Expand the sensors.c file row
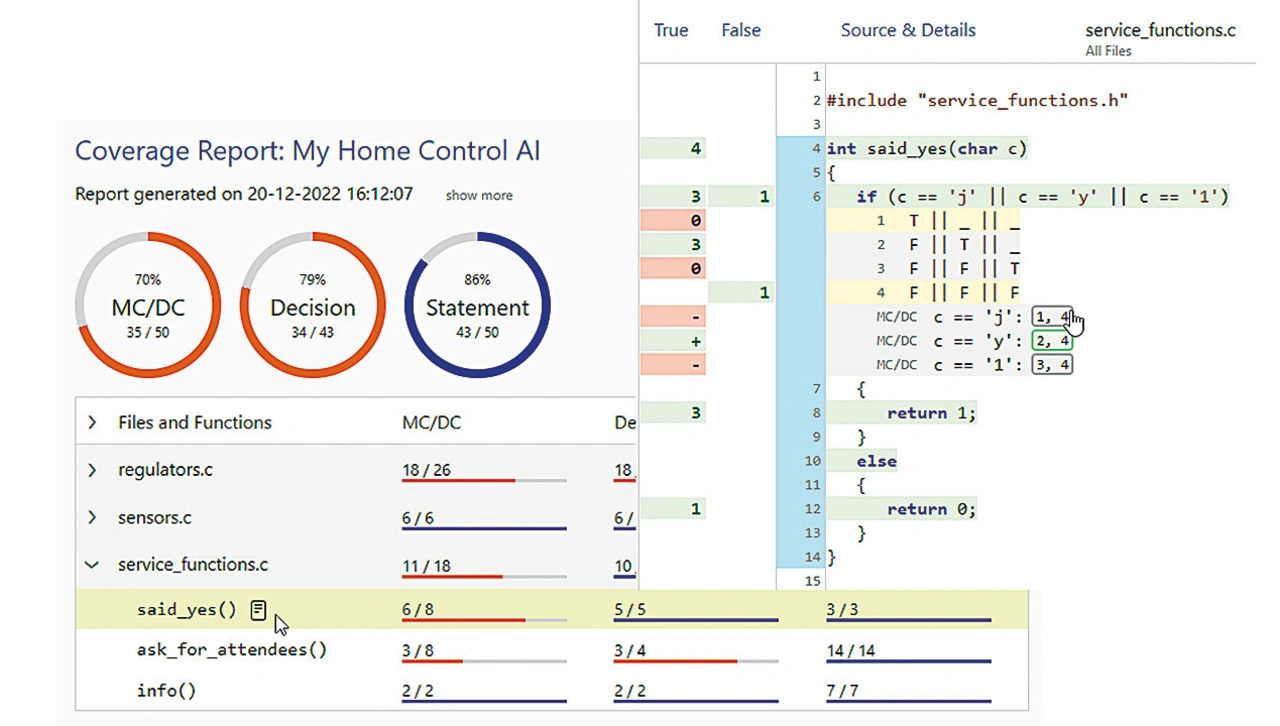The image size is (1280, 726). tap(92, 518)
